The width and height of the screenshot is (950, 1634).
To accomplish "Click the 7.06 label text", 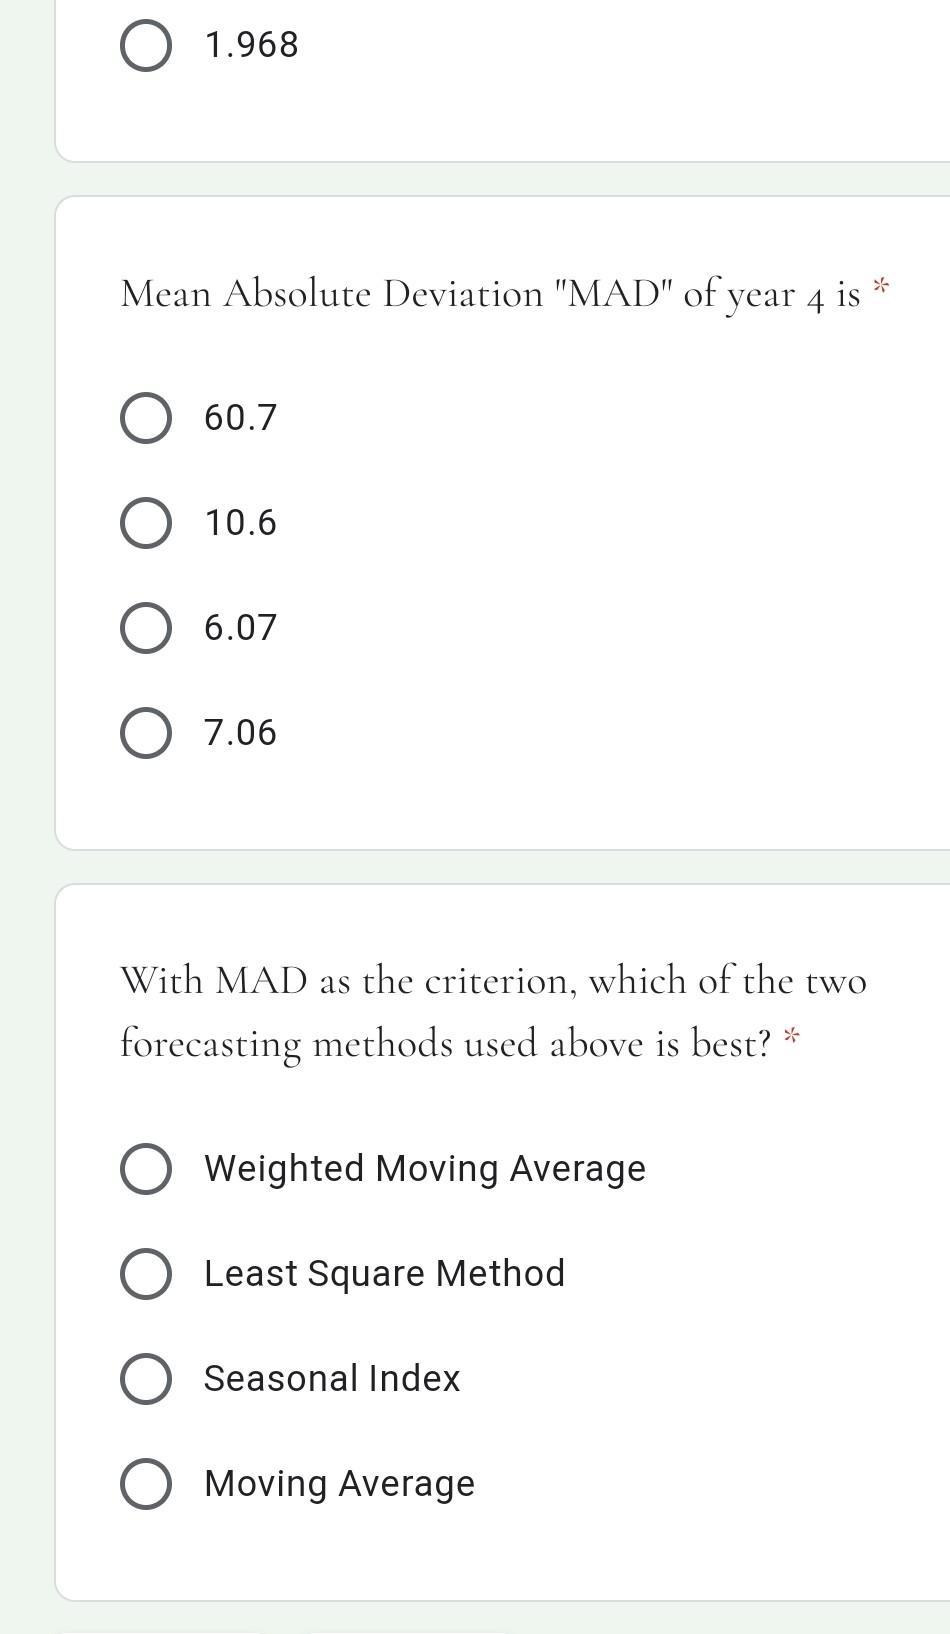I will (239, 732).
